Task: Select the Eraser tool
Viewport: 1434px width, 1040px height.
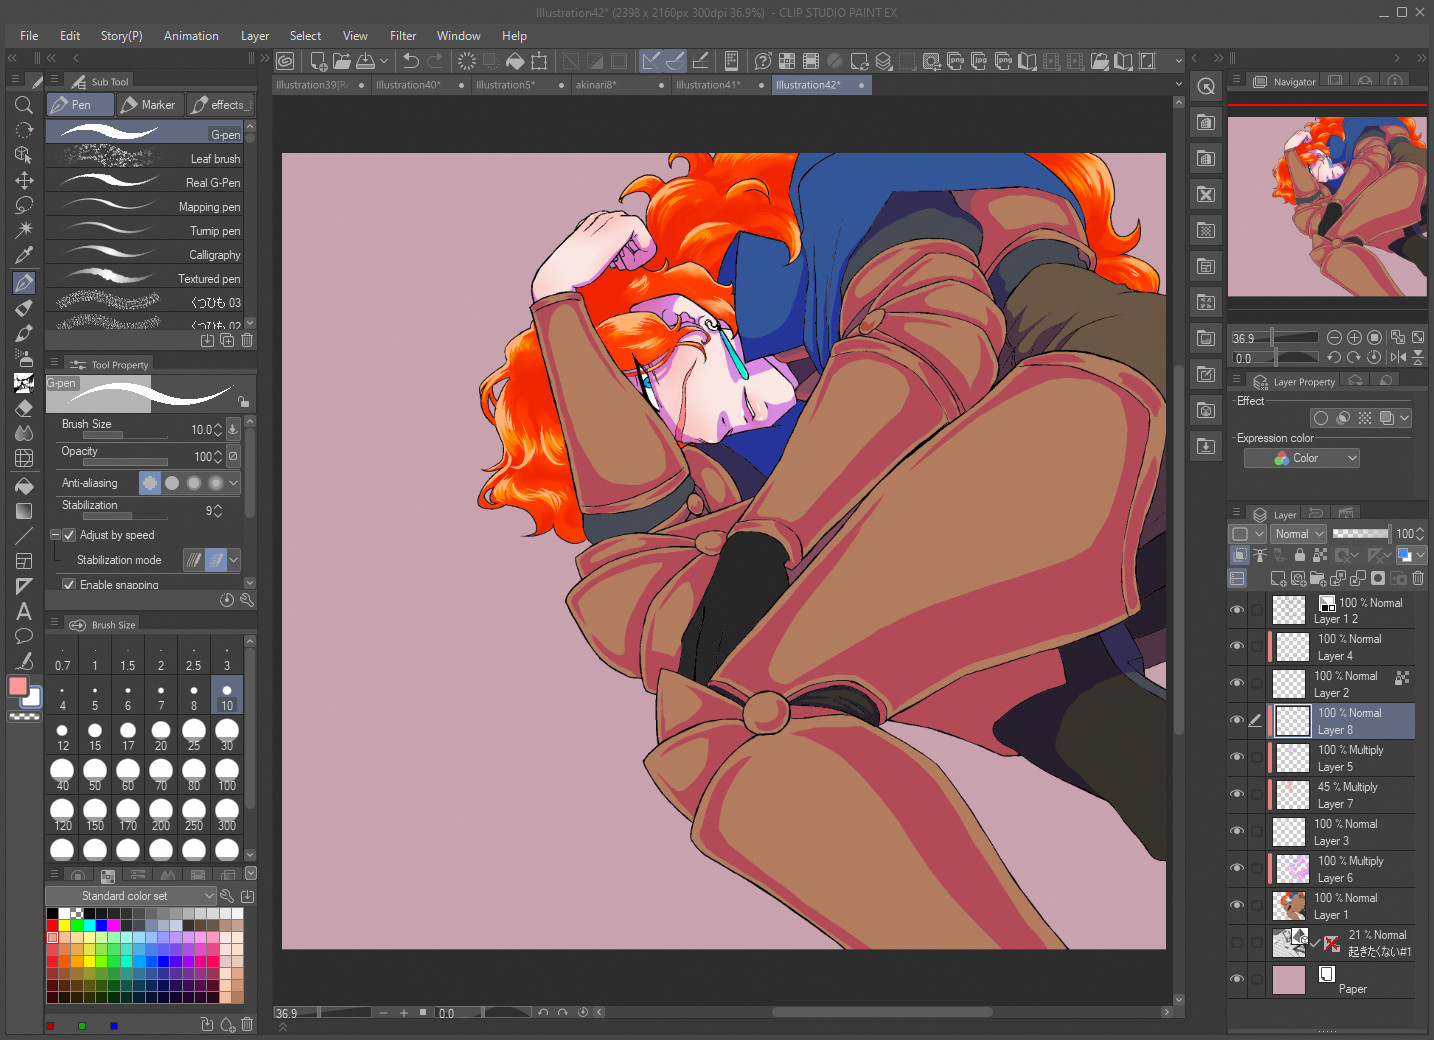Action: tap(24, 408)
